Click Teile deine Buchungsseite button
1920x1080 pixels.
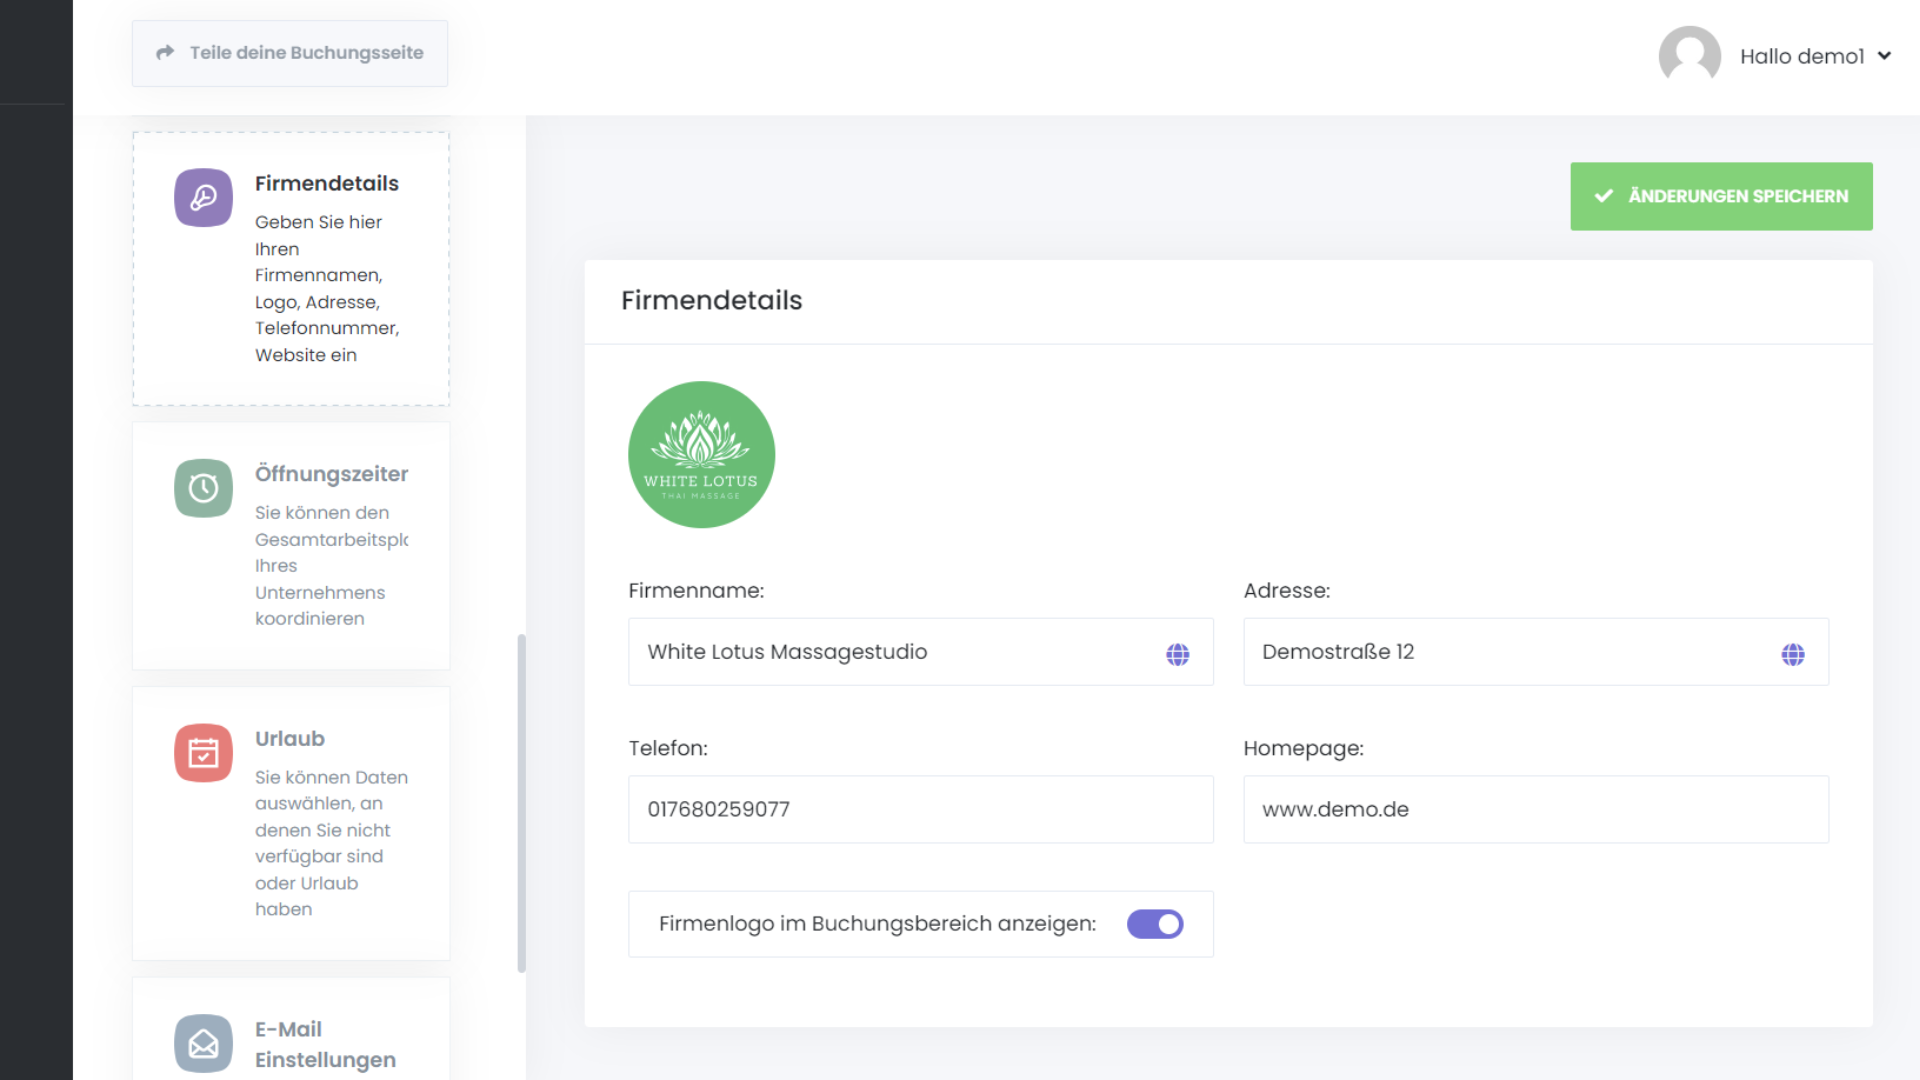click(x=290, y=53)
